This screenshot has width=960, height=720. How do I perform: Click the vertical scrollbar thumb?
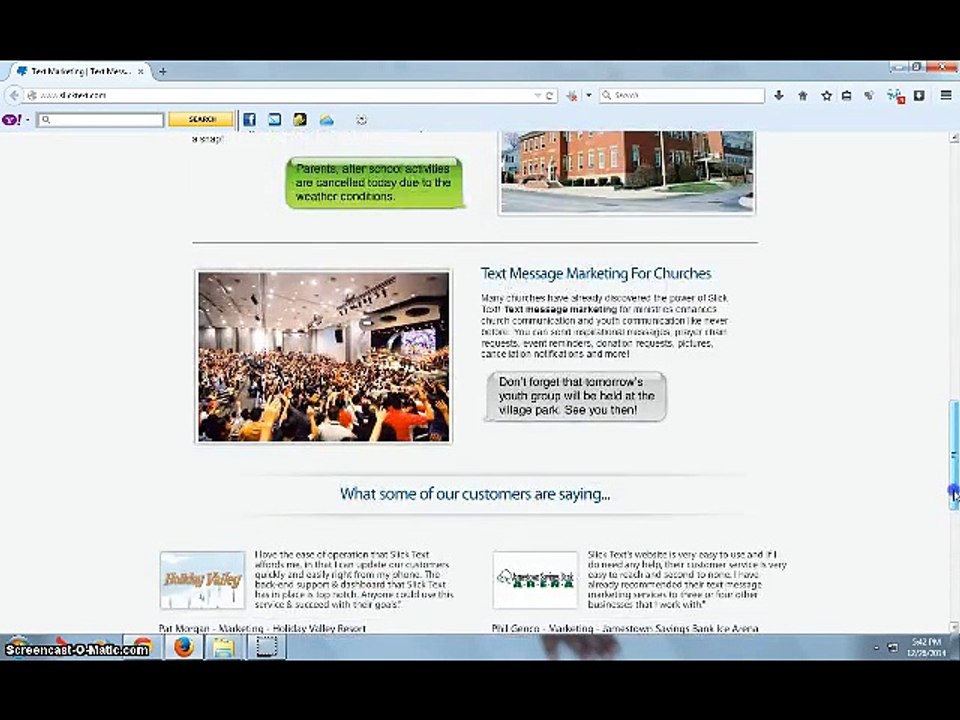pyautogui.click(x=954, y=455)
